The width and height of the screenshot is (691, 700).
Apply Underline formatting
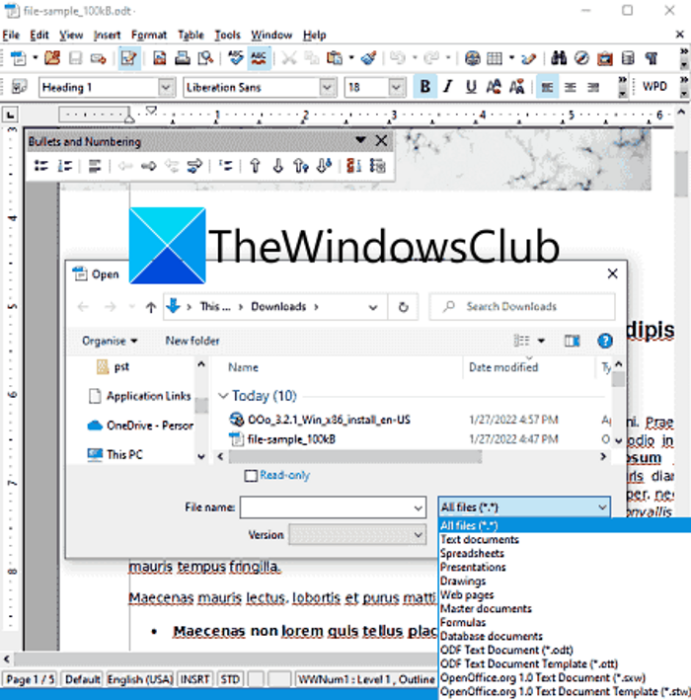(x=471, y=87)
